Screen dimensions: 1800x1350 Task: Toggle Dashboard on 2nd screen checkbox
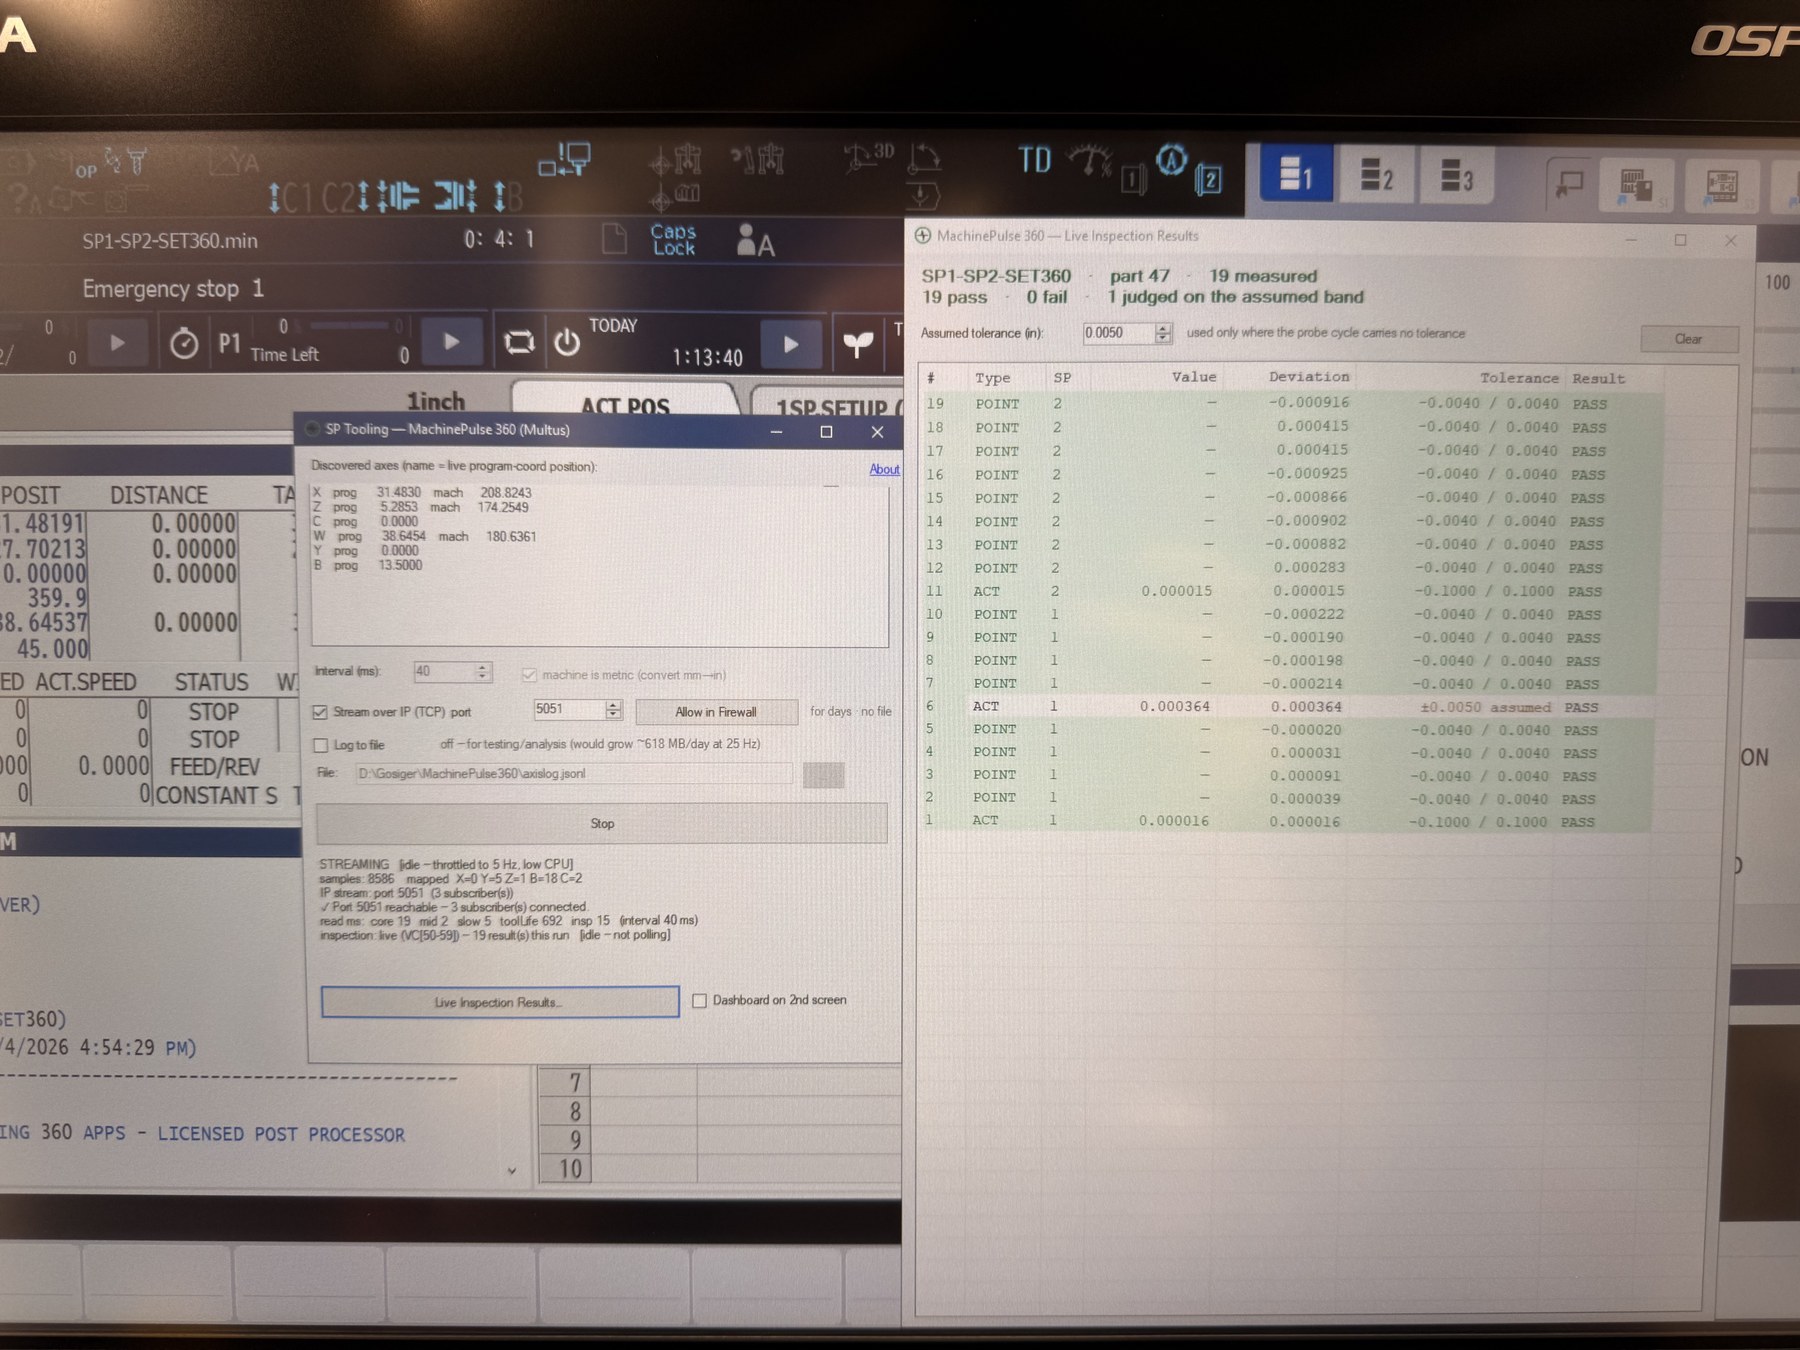coord(700,1000)
